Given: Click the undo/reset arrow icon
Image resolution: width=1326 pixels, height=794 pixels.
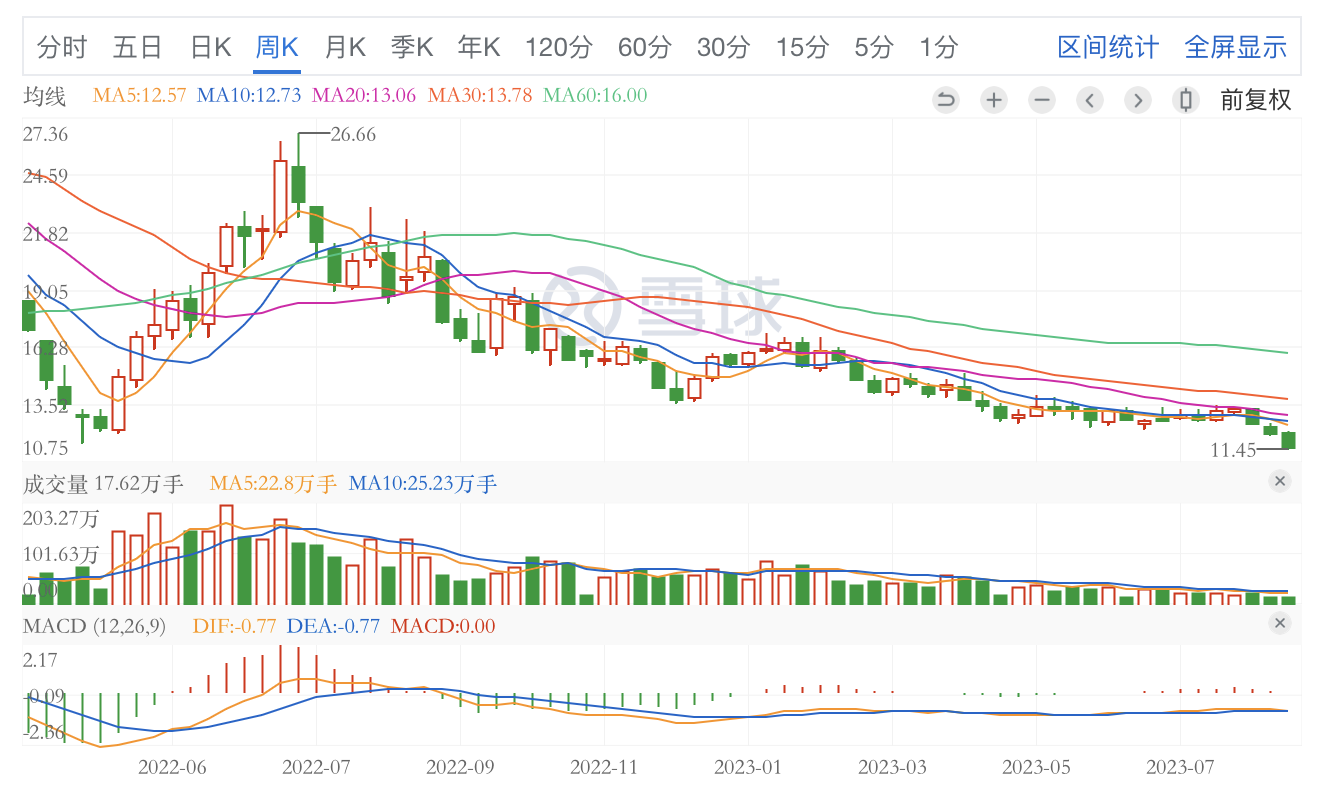Looking at the screenshot, I should [945, 99].
